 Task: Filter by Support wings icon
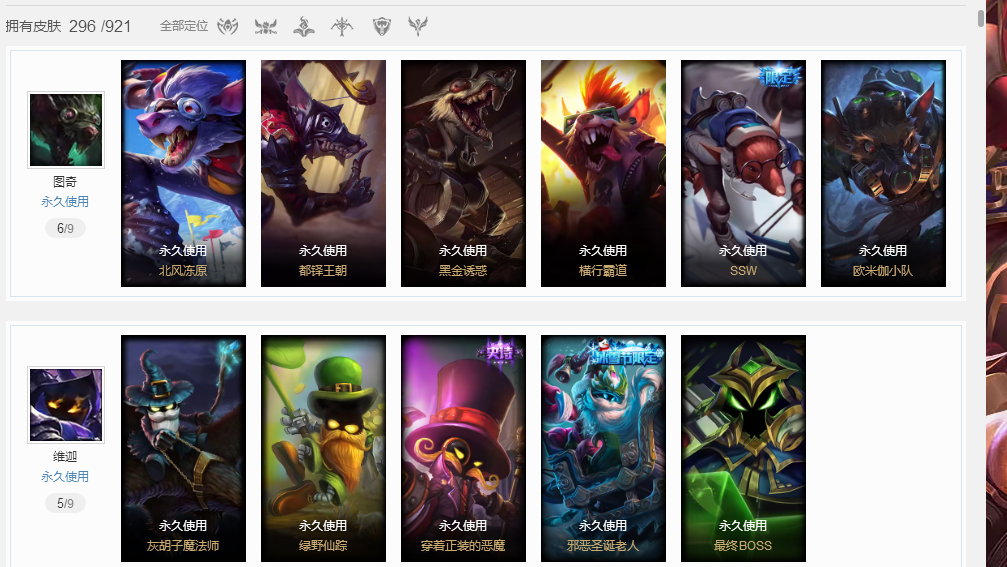(x=418, y=26)
